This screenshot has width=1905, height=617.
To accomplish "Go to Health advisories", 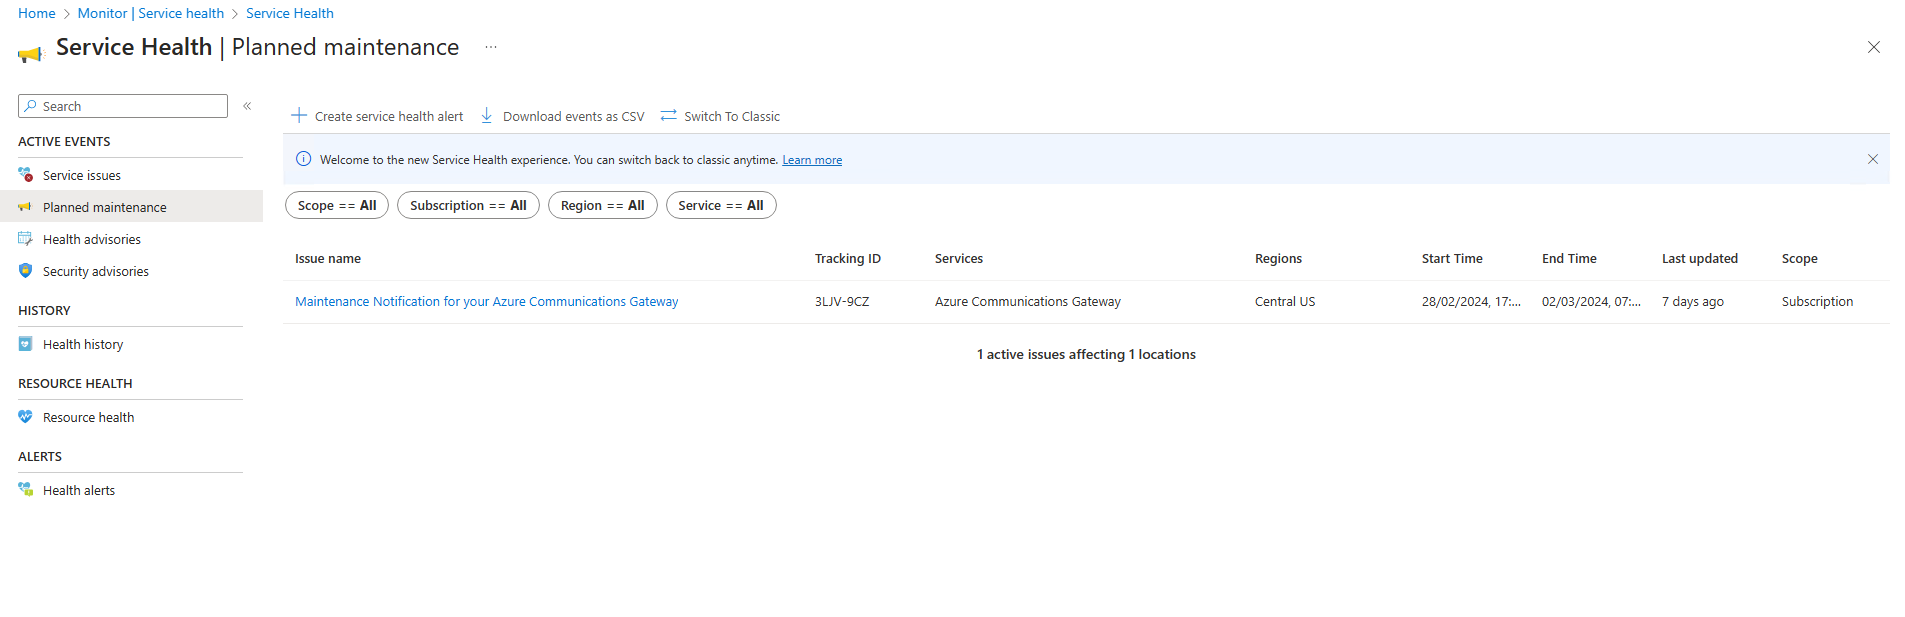I will point(91,239).
